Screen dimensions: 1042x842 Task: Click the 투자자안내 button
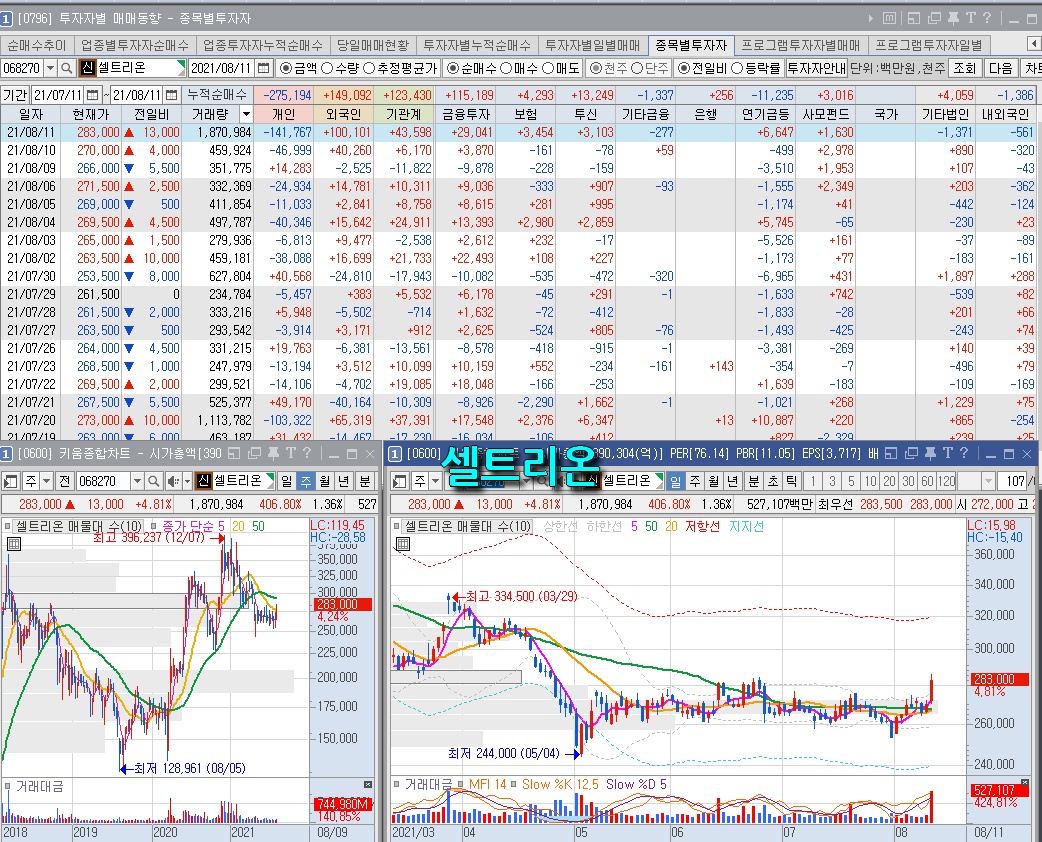tap(816, 68)
